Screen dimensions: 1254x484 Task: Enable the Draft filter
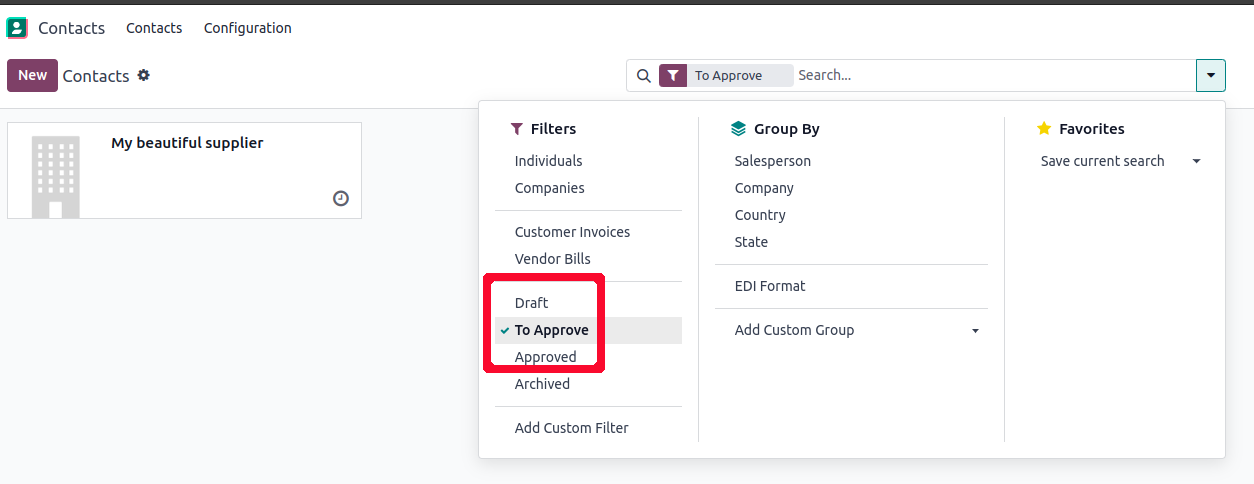pyautogui.click(x=531, y=303)
